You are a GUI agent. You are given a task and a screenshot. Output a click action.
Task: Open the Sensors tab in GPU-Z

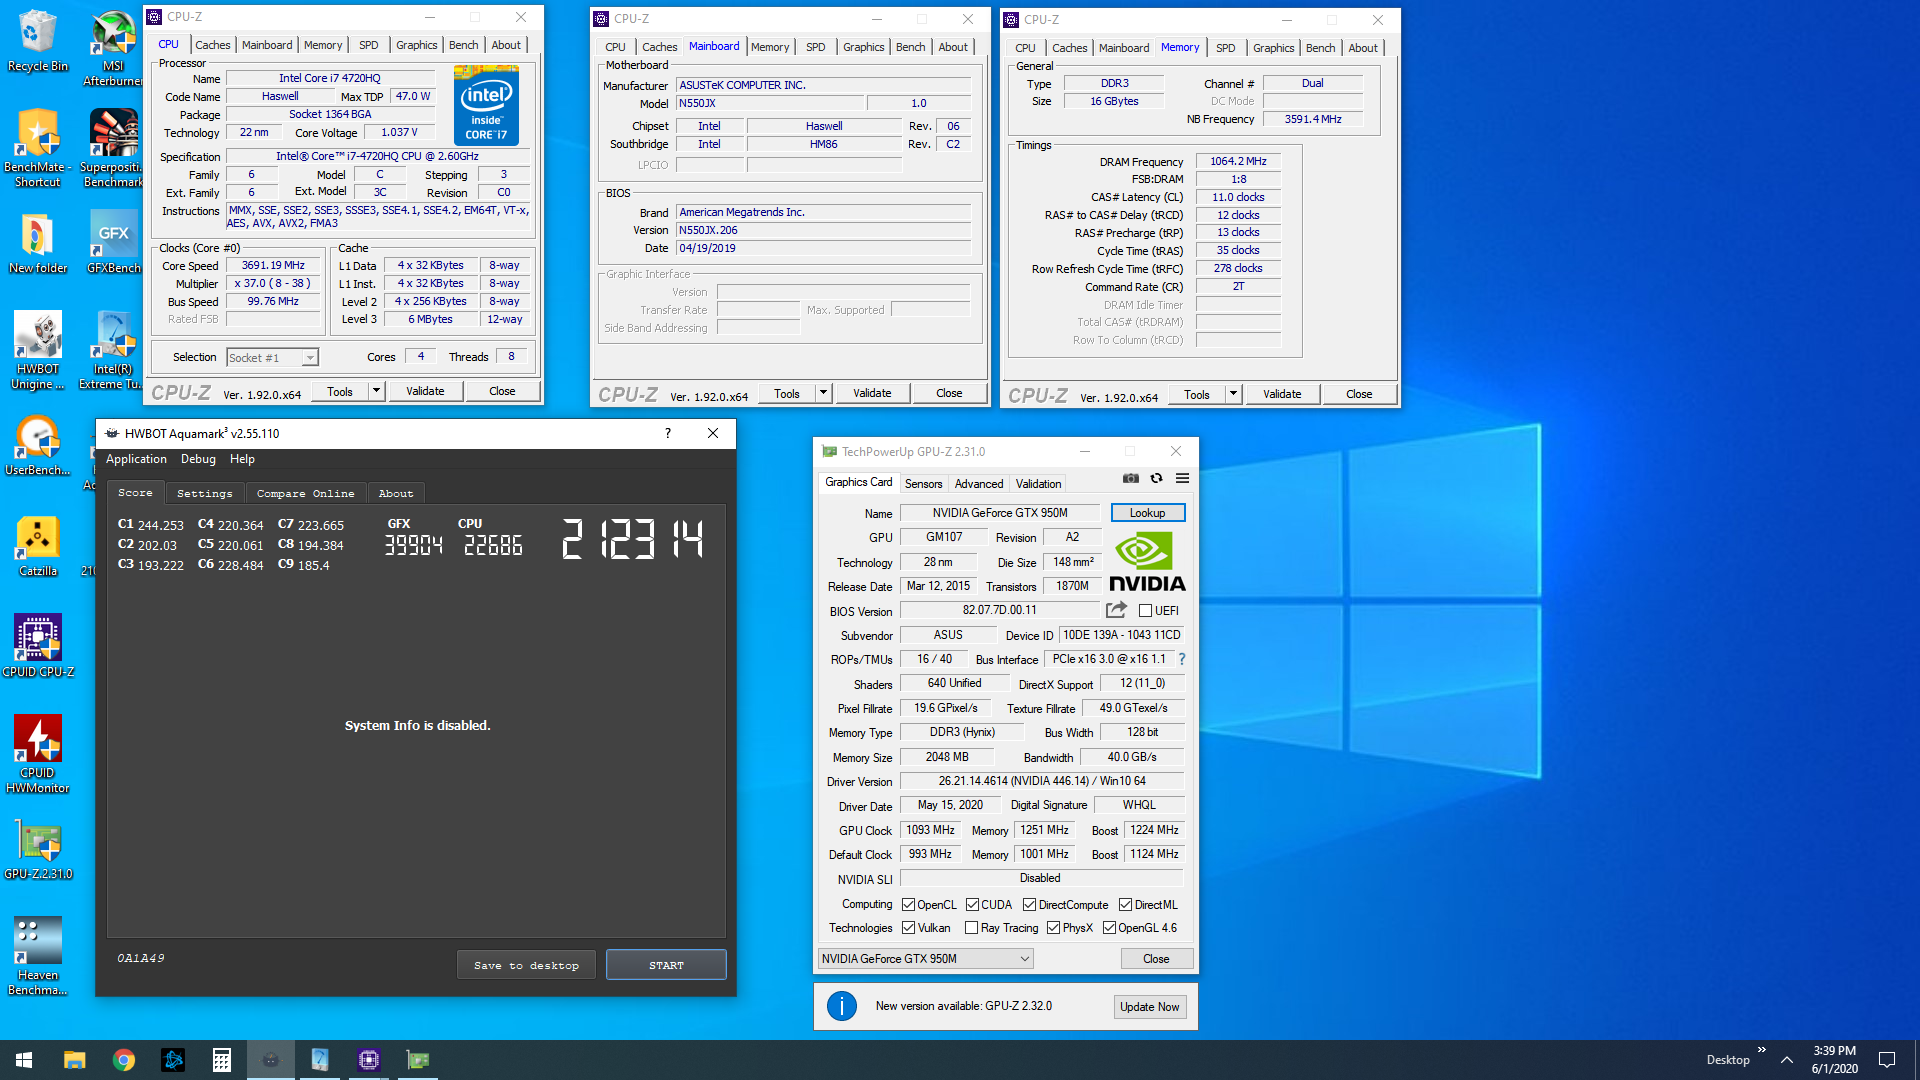pyautogui.click(x=923, y=484)
